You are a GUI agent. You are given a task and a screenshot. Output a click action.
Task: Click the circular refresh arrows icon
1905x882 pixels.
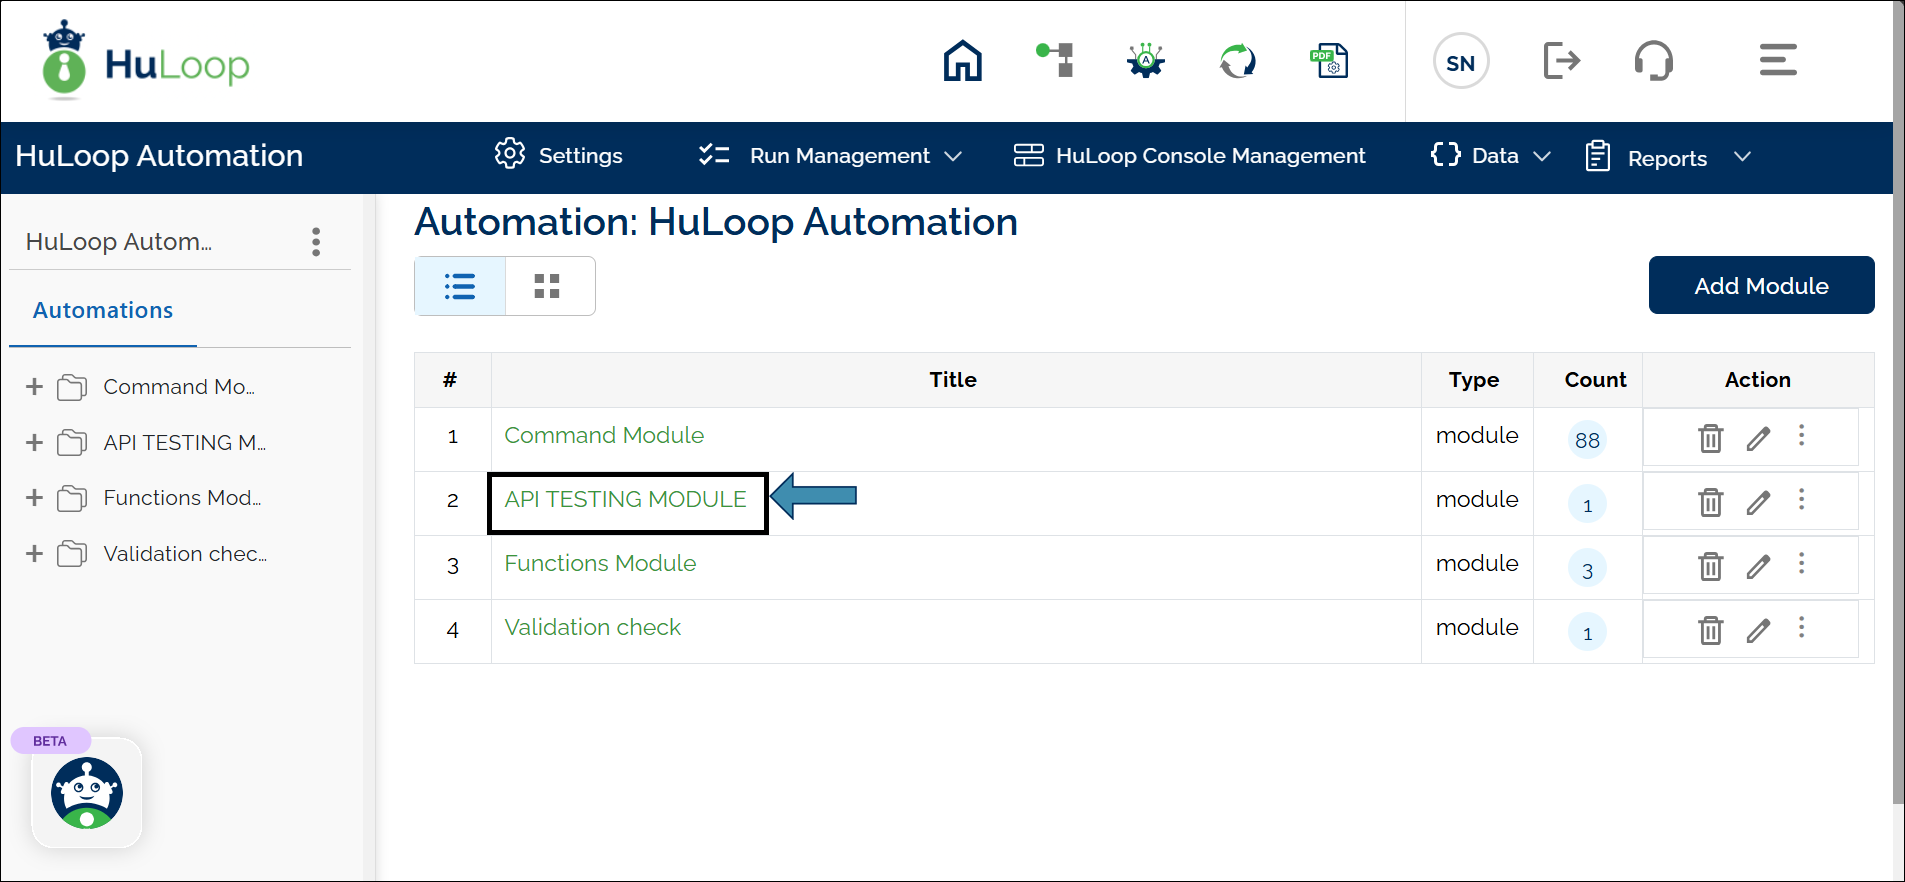pos(1237,61)
